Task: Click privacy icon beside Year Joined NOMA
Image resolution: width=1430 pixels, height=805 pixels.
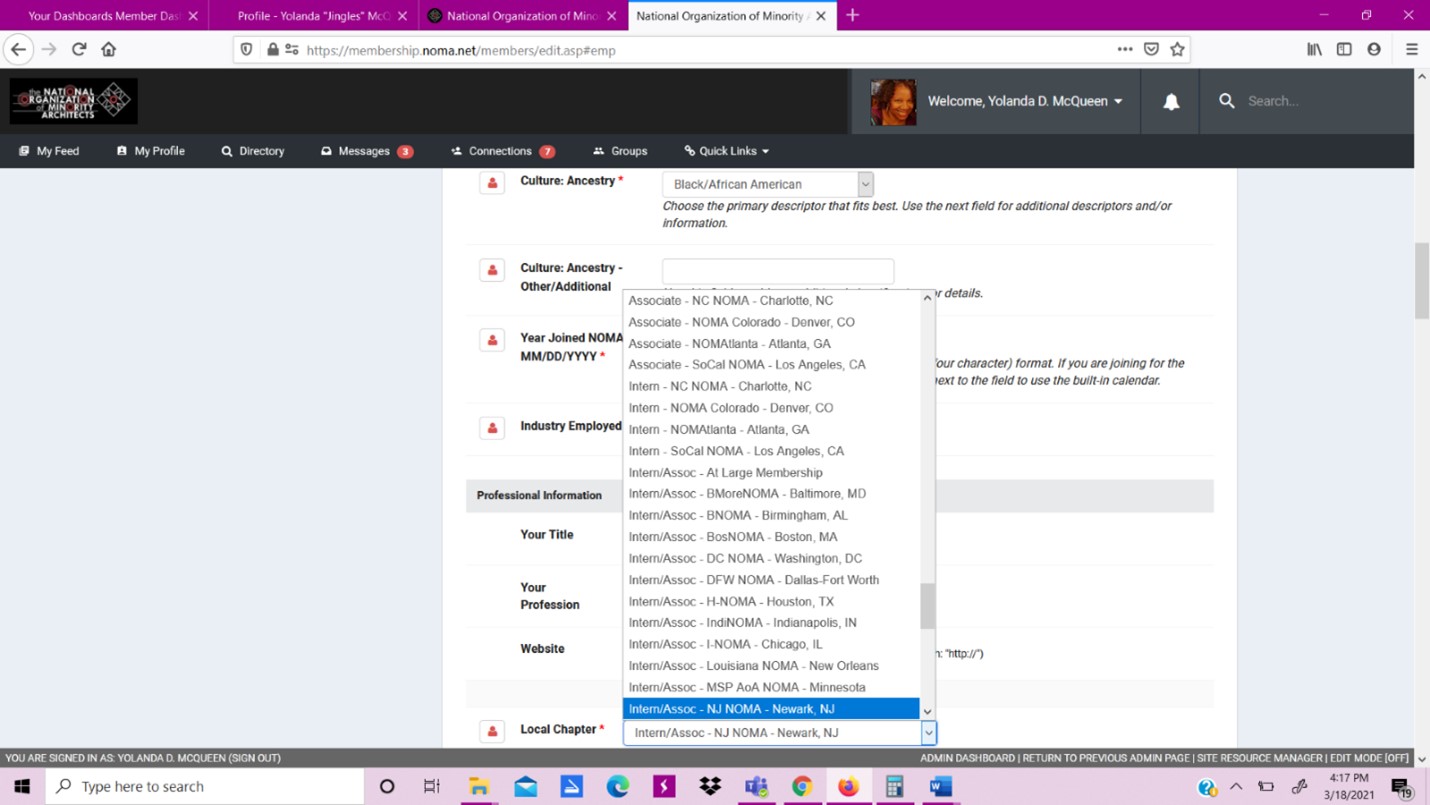Action: tap(492, 340)
